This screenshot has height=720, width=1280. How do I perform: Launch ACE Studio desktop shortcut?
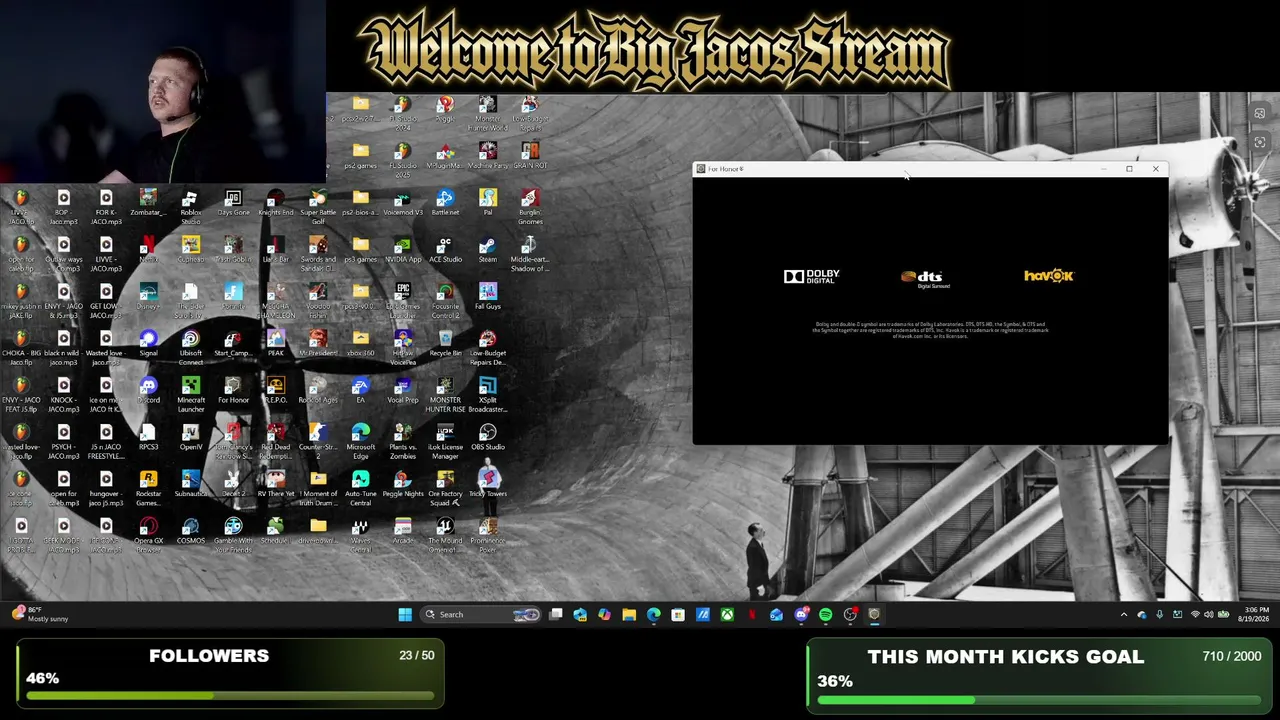[445, 249]
